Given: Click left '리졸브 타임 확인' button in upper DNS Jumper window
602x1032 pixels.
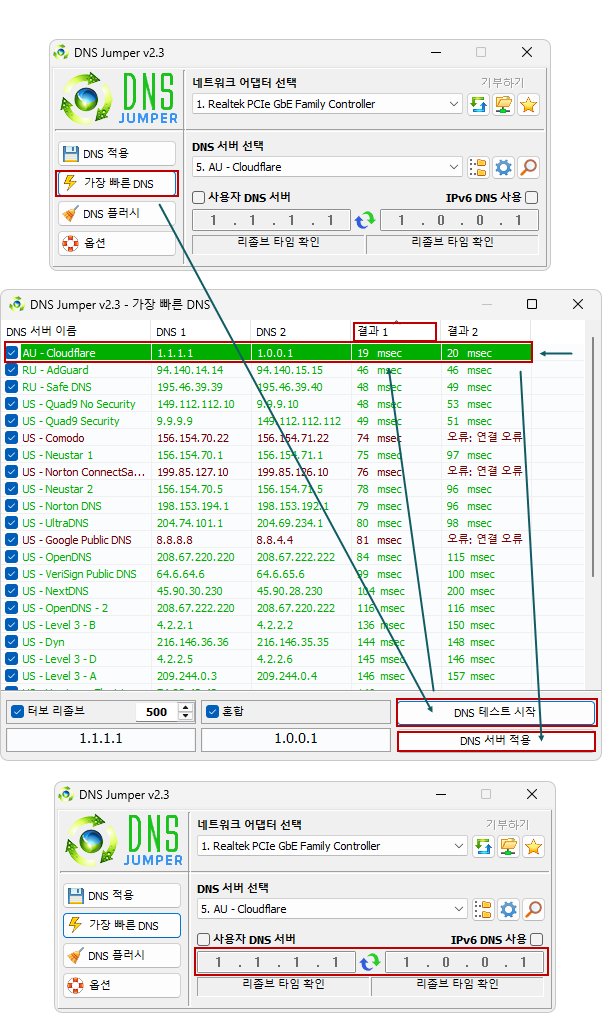Looking at the screenshot, I should coord(278,243).
